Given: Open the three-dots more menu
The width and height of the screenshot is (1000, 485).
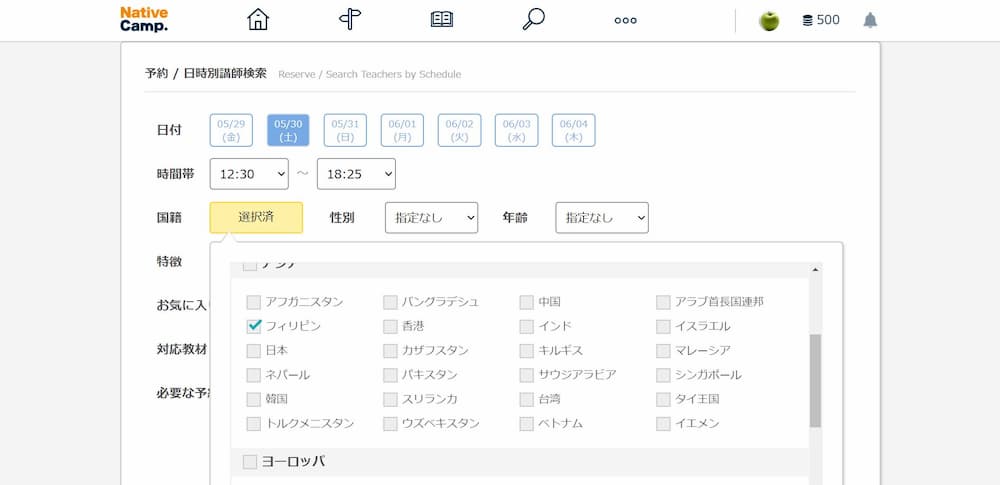Looking at the screenshot, I should (x=626, y=20).
